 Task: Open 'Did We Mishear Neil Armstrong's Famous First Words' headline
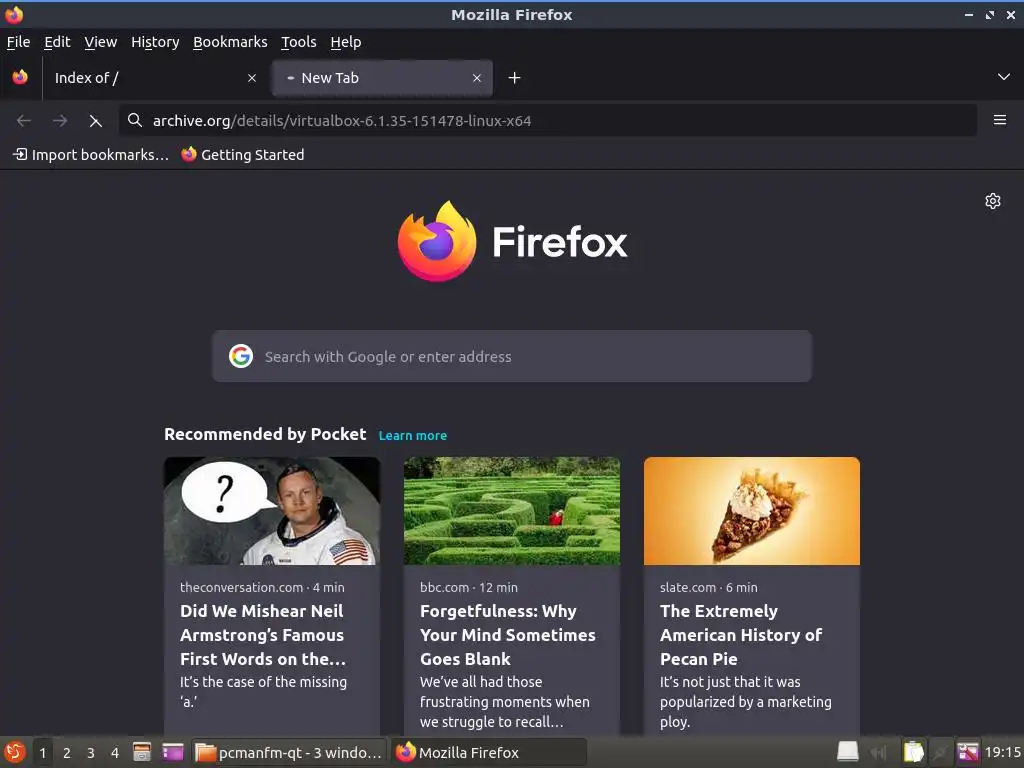263,635
